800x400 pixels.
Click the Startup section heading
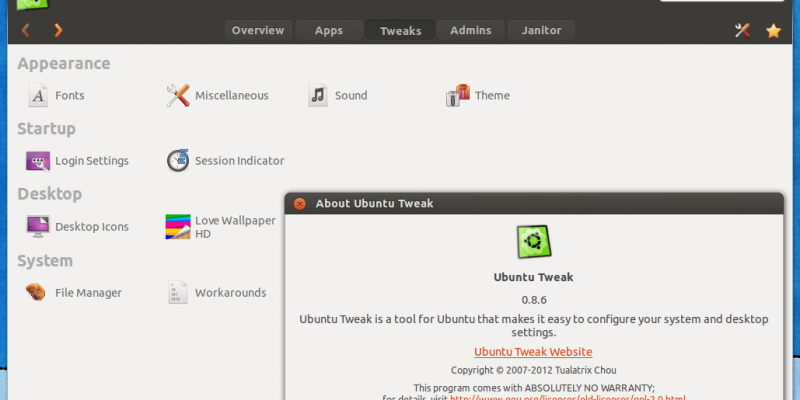click(x=46, y=129)
